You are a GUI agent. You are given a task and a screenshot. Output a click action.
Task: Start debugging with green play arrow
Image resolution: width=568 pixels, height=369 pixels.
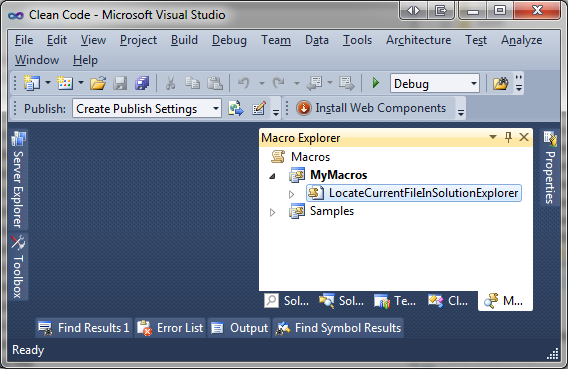click(x=376, y=83)
